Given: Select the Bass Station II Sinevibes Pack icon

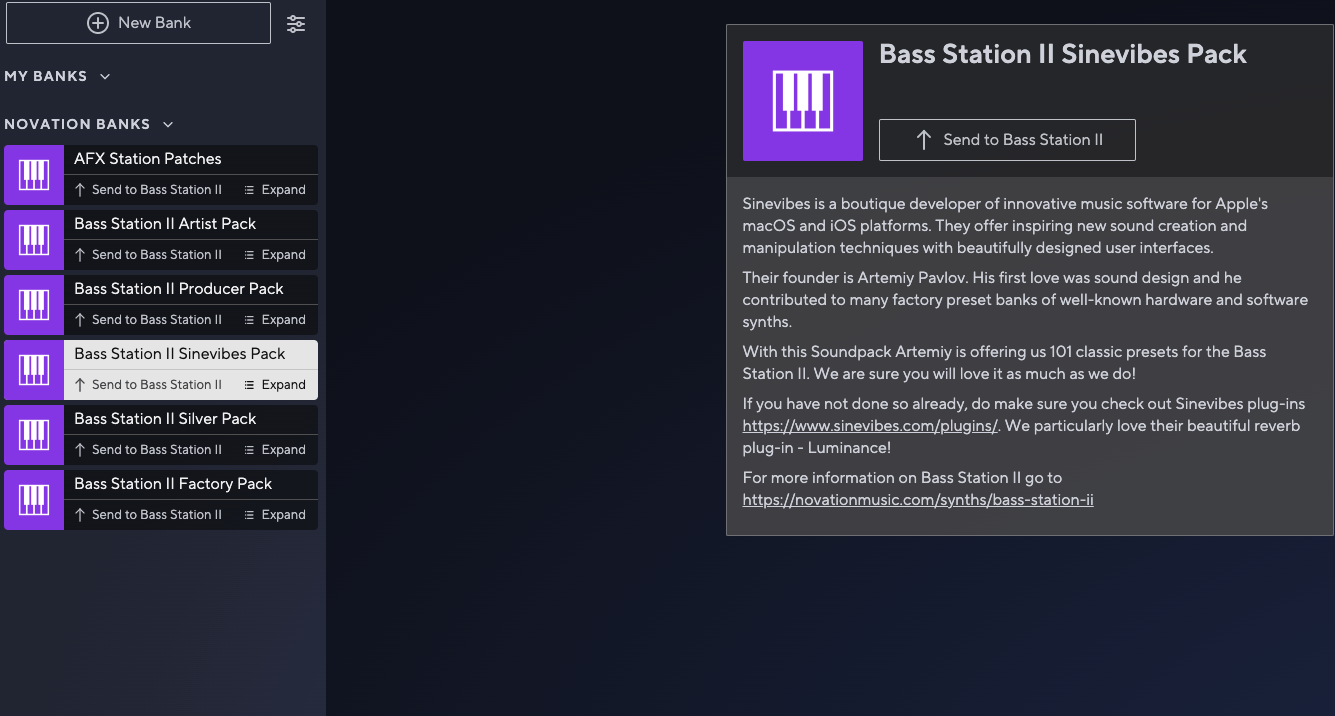Looking at the screenshot, I should [34, 370].
